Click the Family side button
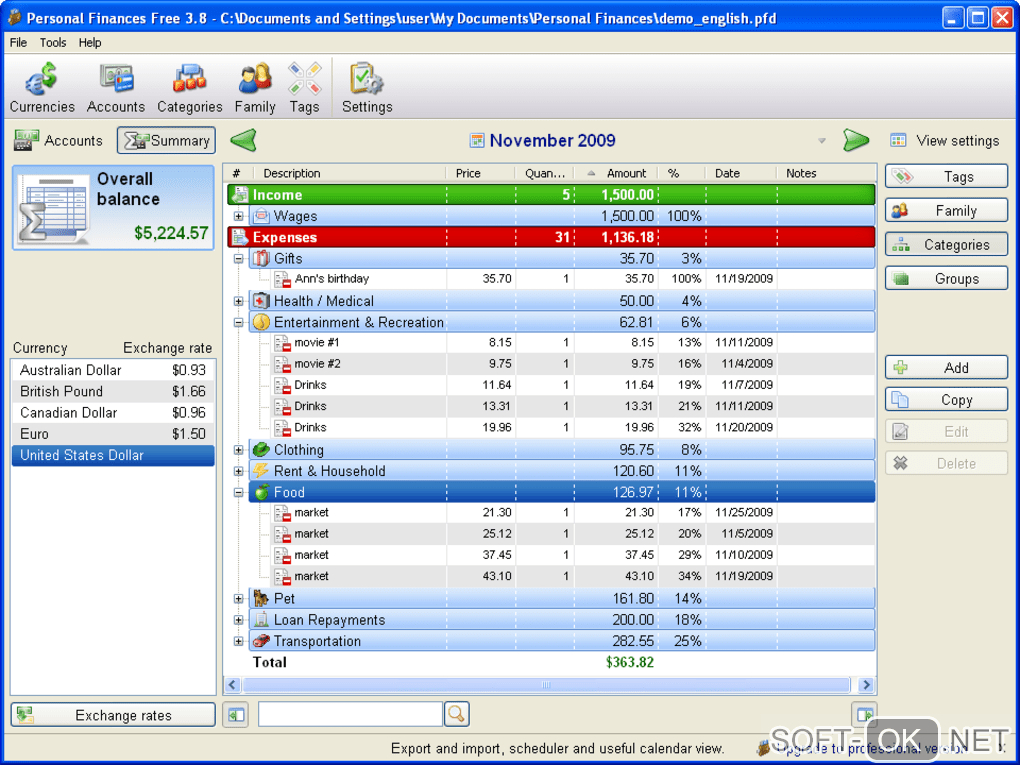The image size is (1020, 765). pos(946,210)
